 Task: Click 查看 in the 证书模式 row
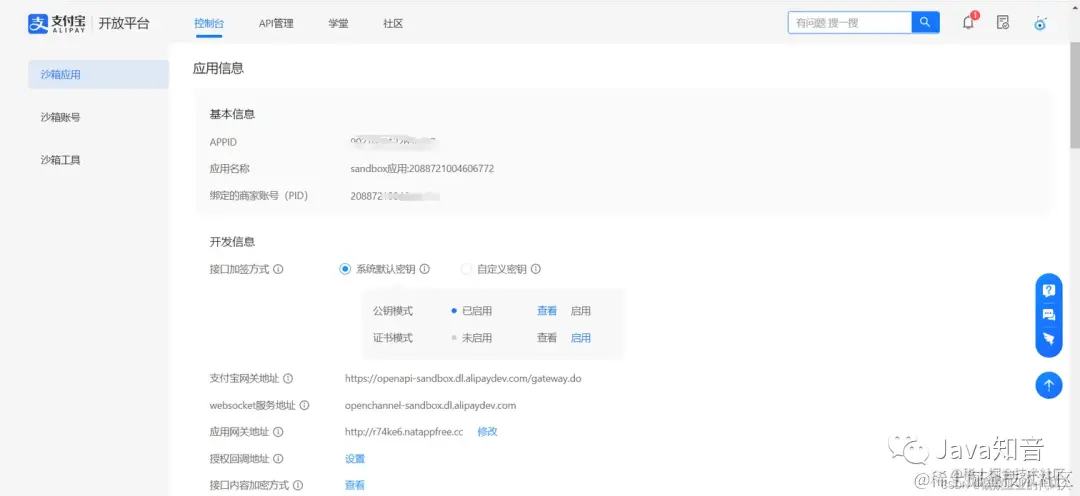[547, 338]
